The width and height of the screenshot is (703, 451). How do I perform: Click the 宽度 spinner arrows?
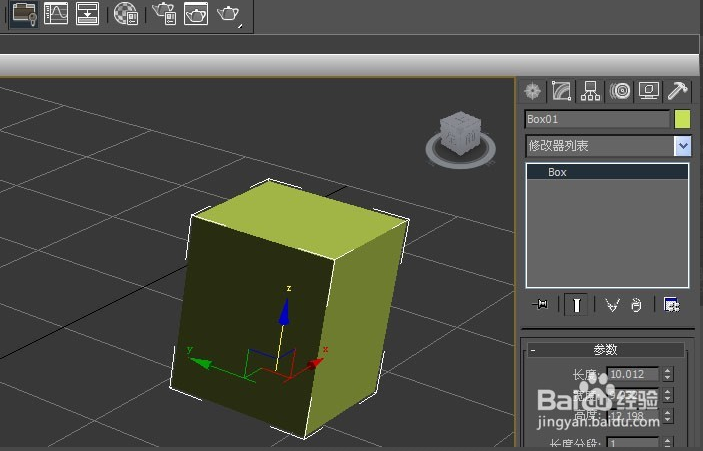[x=668, y=395]
